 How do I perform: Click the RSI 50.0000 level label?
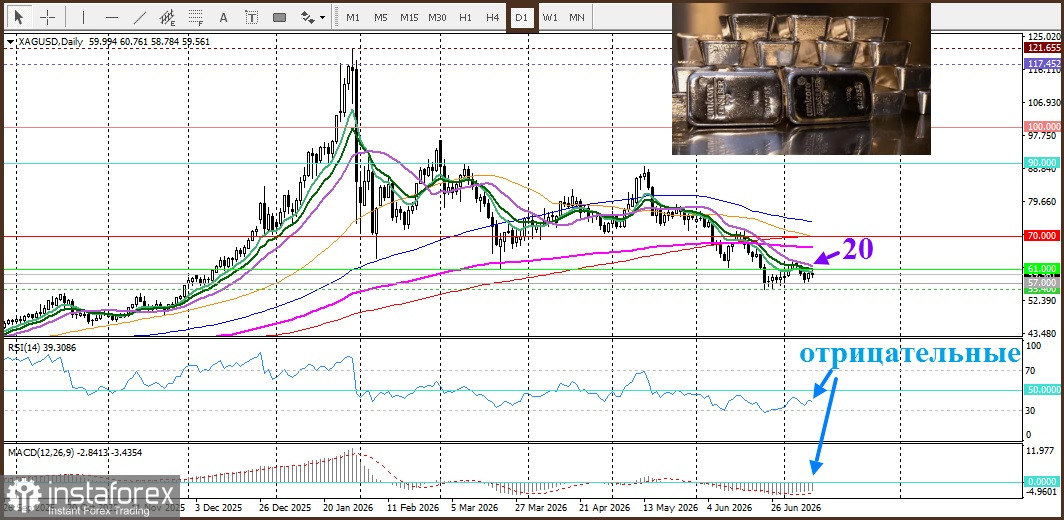(1044, 390)
